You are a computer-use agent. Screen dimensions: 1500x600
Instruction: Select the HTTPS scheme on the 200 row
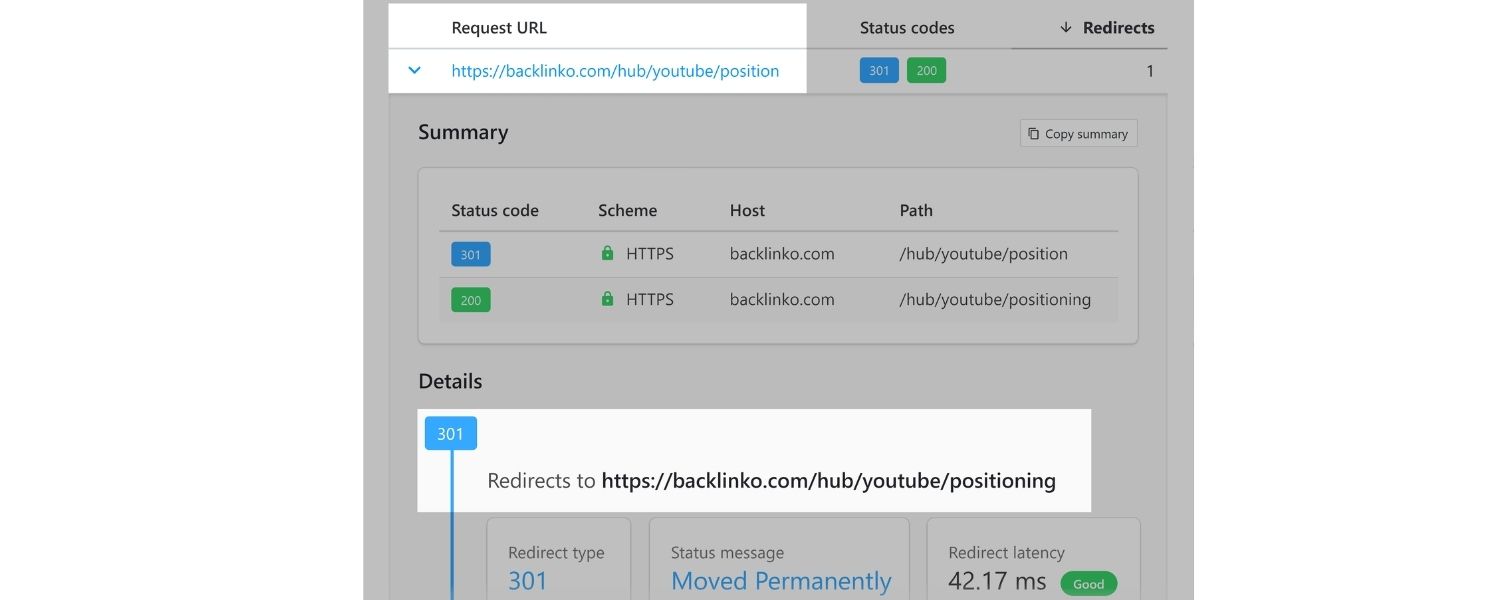click(x=648, y=299)
